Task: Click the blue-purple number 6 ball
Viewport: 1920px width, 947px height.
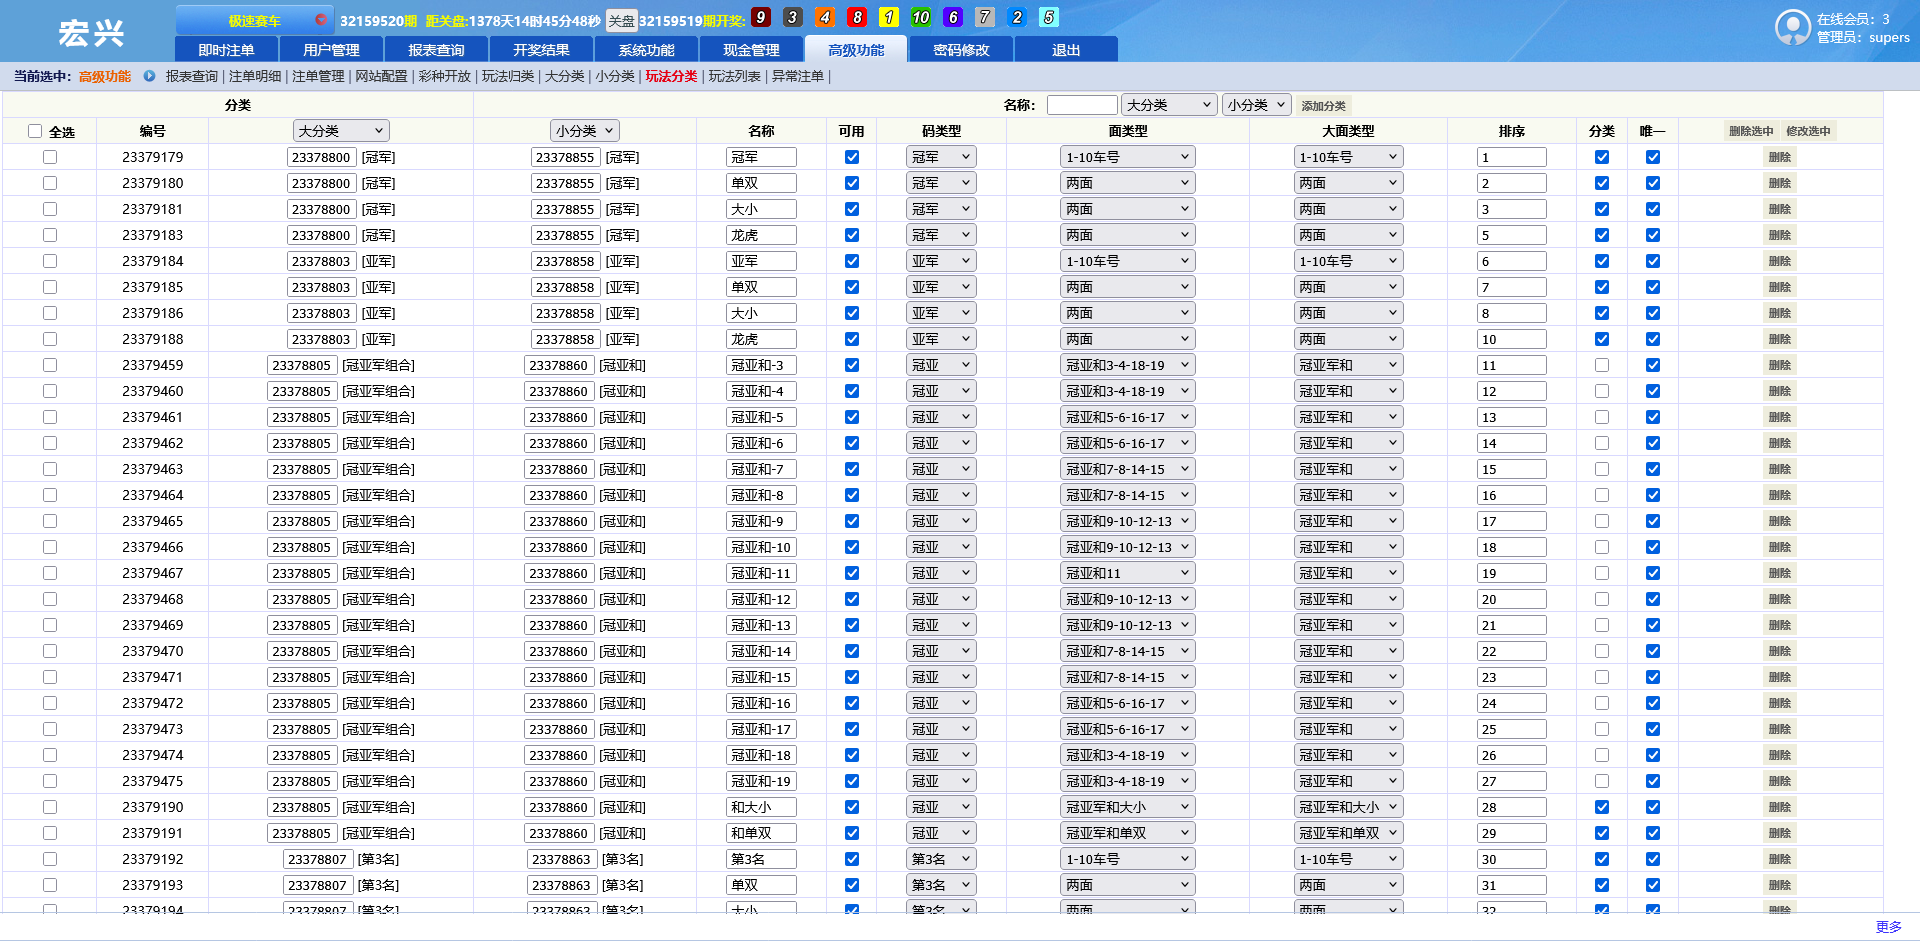Action: [x=953, y=17]
